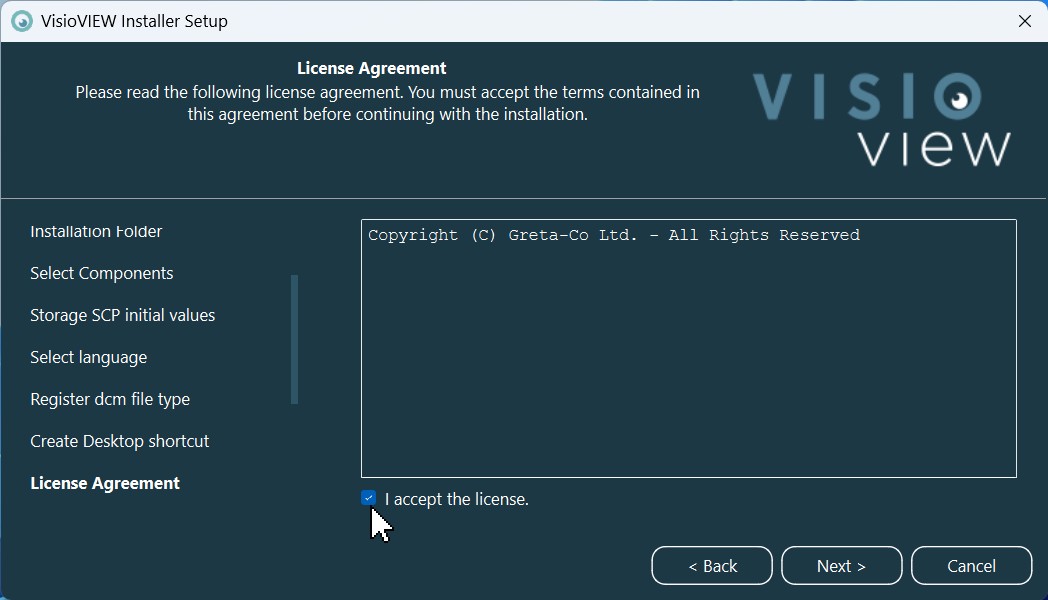The width and height of the screenshot is (1048, 600).
Task: Close the VisioVIEW Installer Setup window
Action: 1024,21
